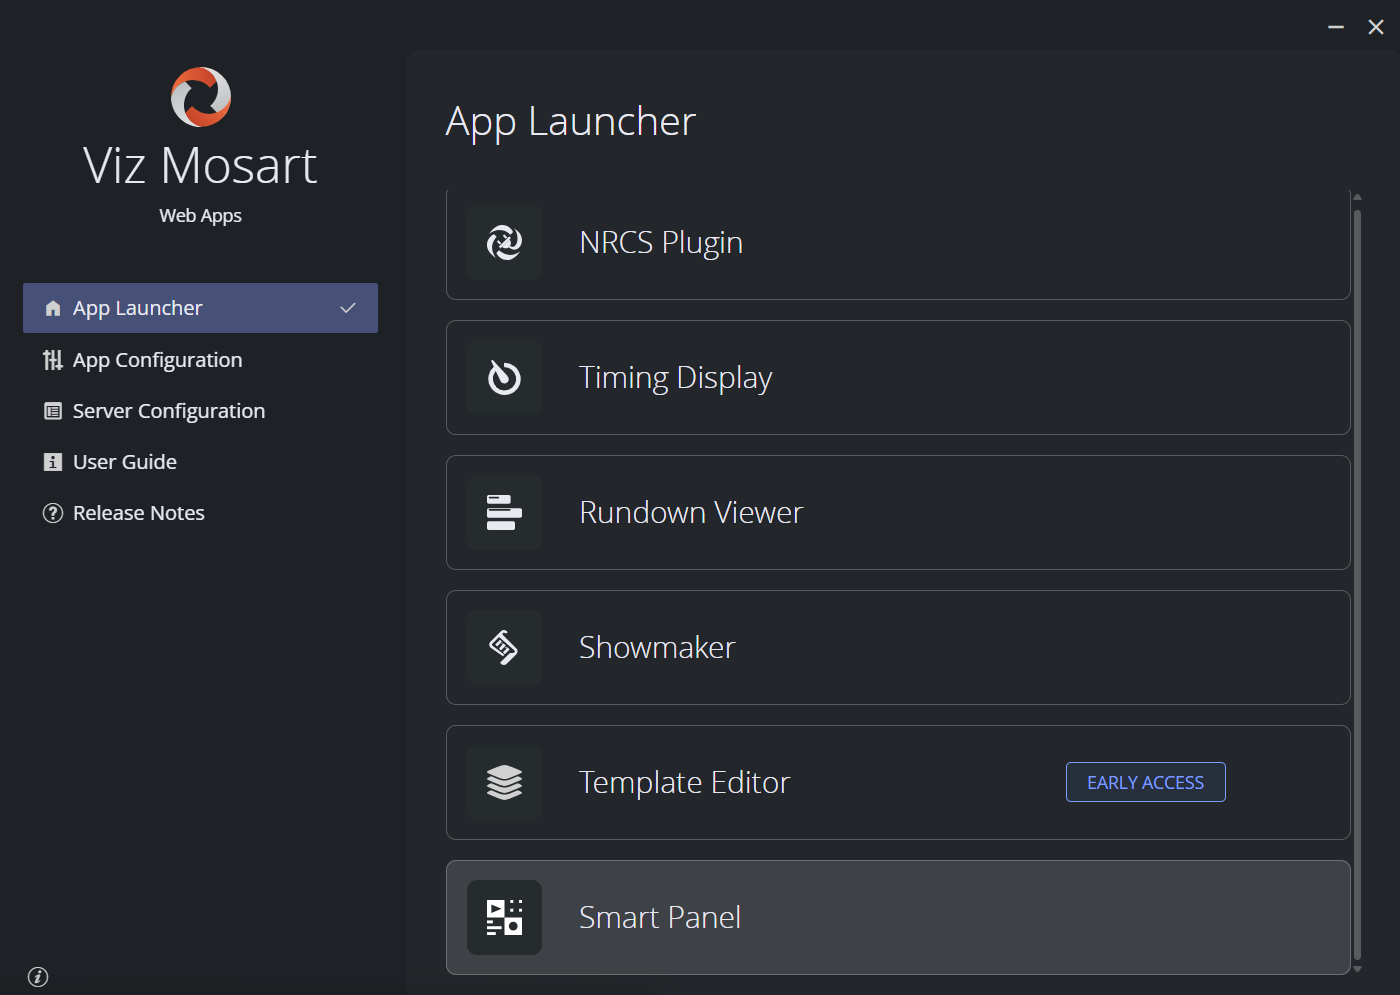Click the scrollbar up arrow

click(1357, 197)
